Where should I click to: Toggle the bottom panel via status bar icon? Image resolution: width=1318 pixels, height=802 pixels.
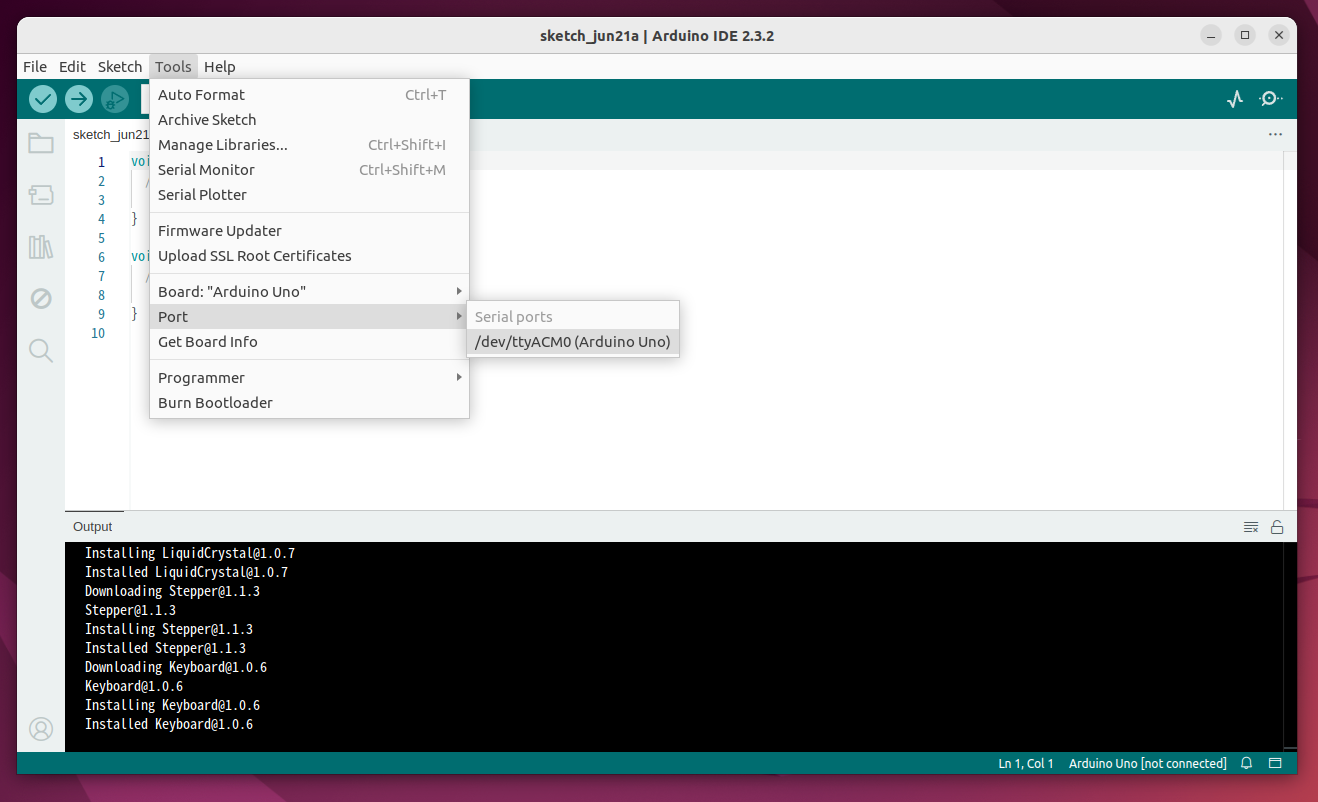click(x=1275, y=763)
